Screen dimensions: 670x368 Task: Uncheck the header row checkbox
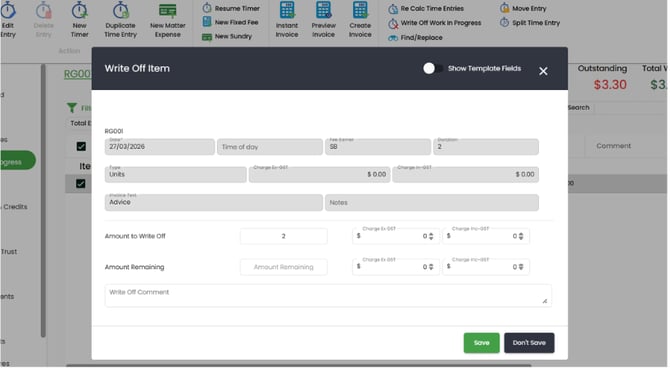(81, 146)
